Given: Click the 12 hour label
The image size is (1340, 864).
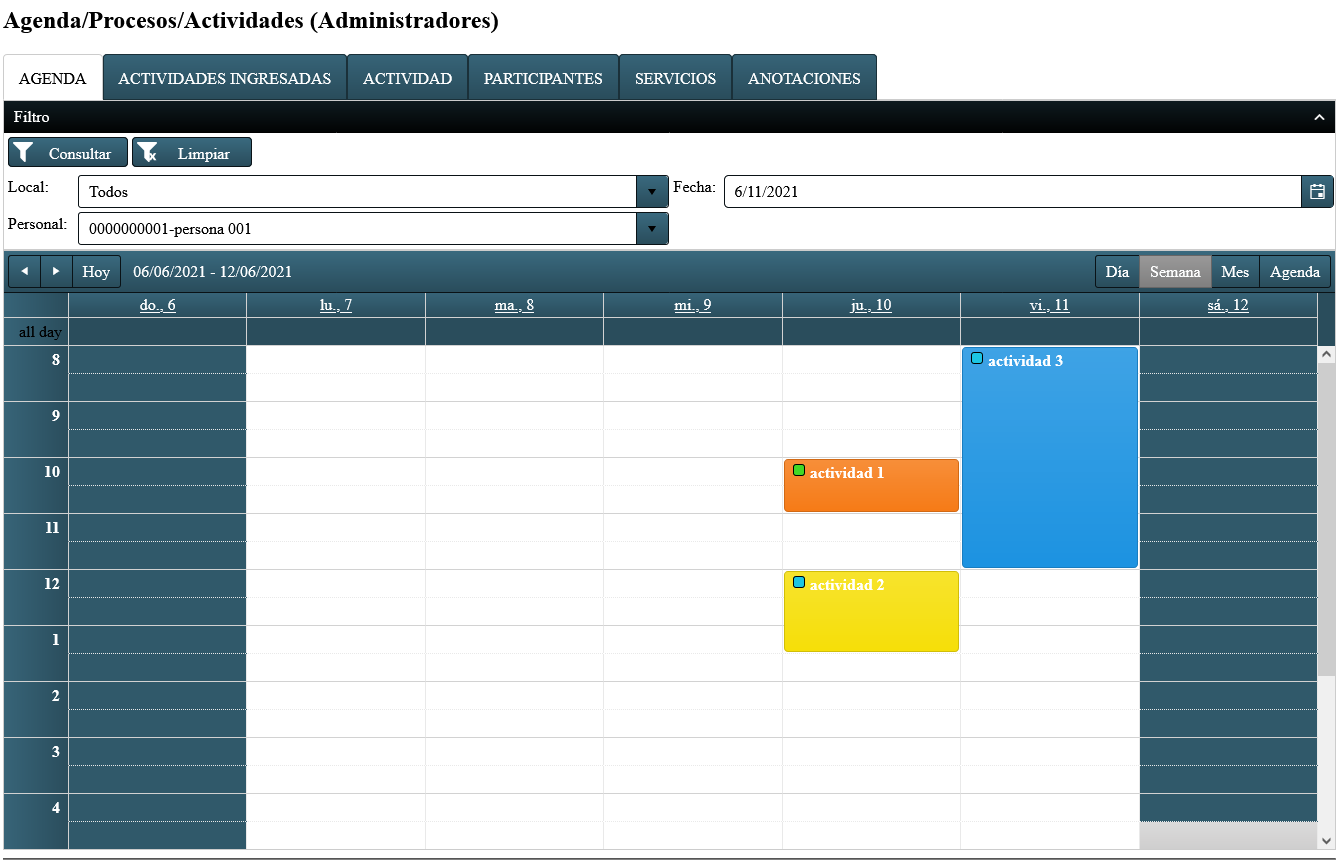Looking at the screenshot, I should click(x=52, y=584).
